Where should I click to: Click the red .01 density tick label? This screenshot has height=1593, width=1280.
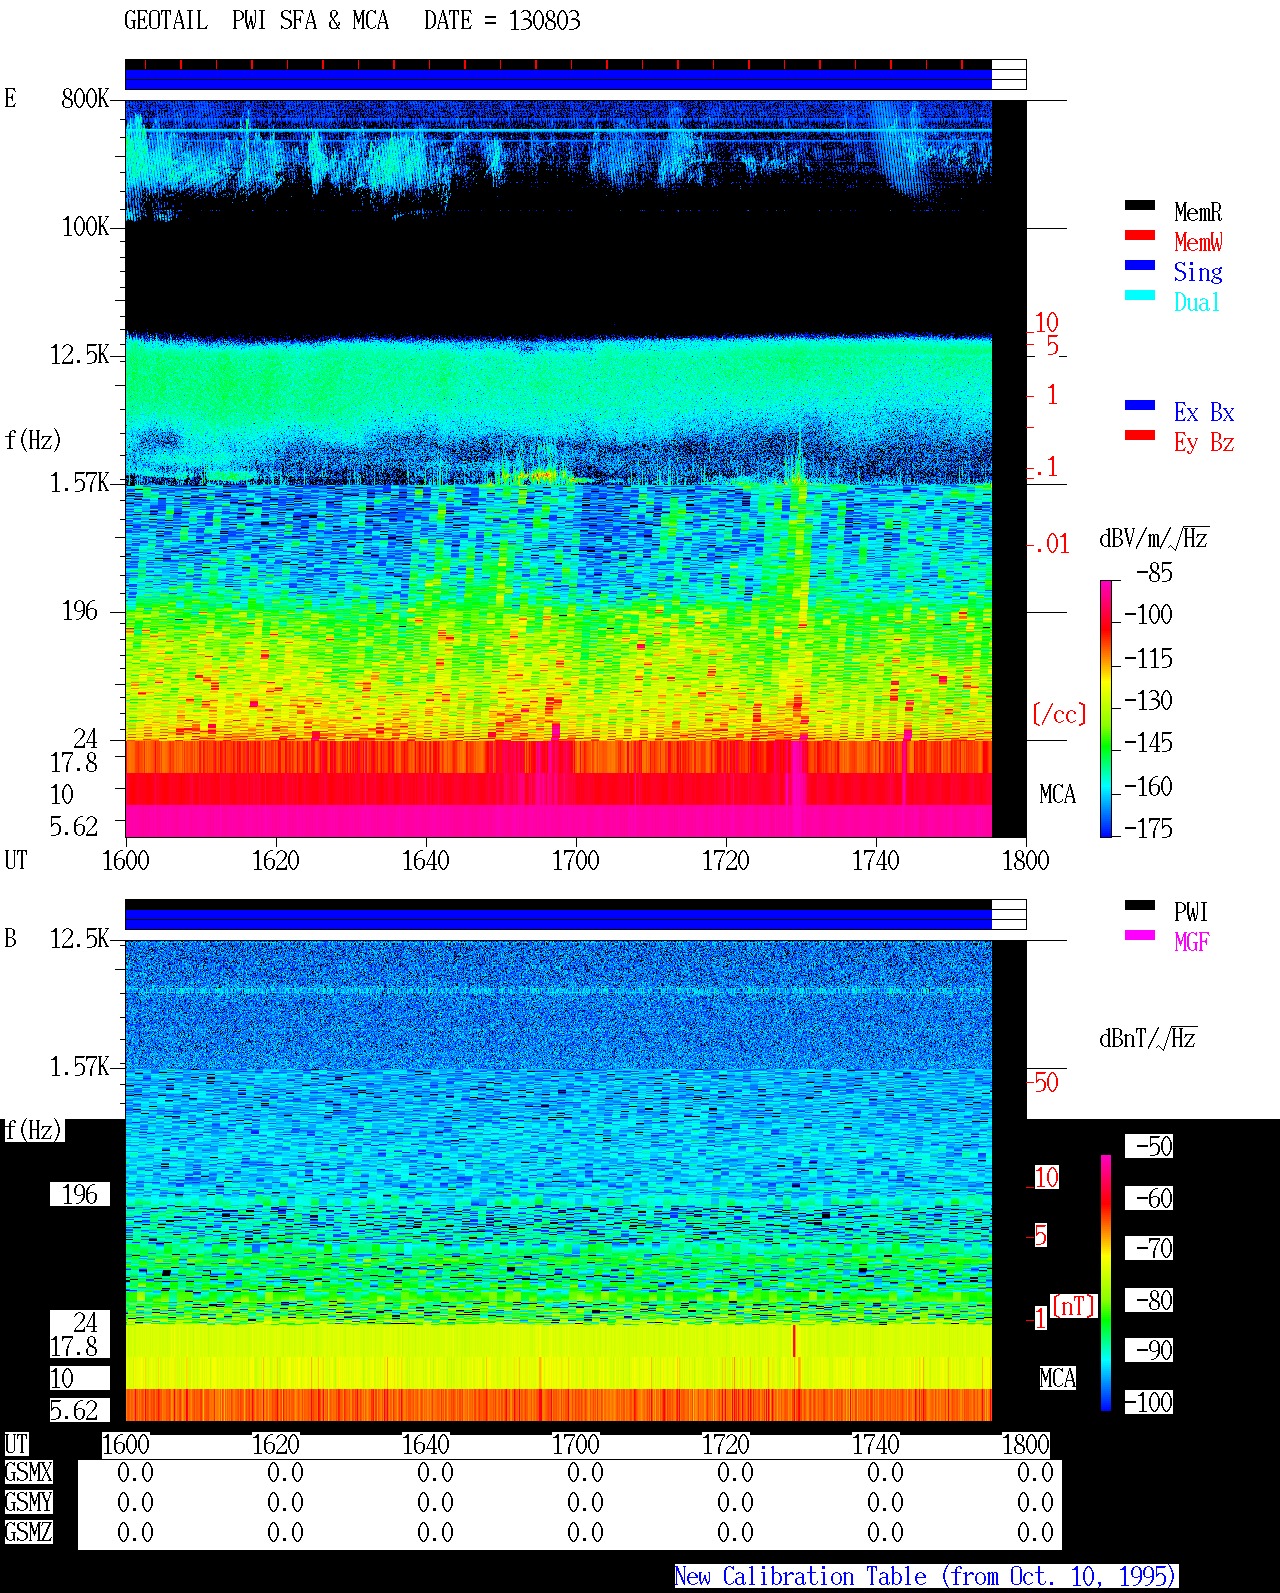pyautogui.click(x=1051, y=545)
